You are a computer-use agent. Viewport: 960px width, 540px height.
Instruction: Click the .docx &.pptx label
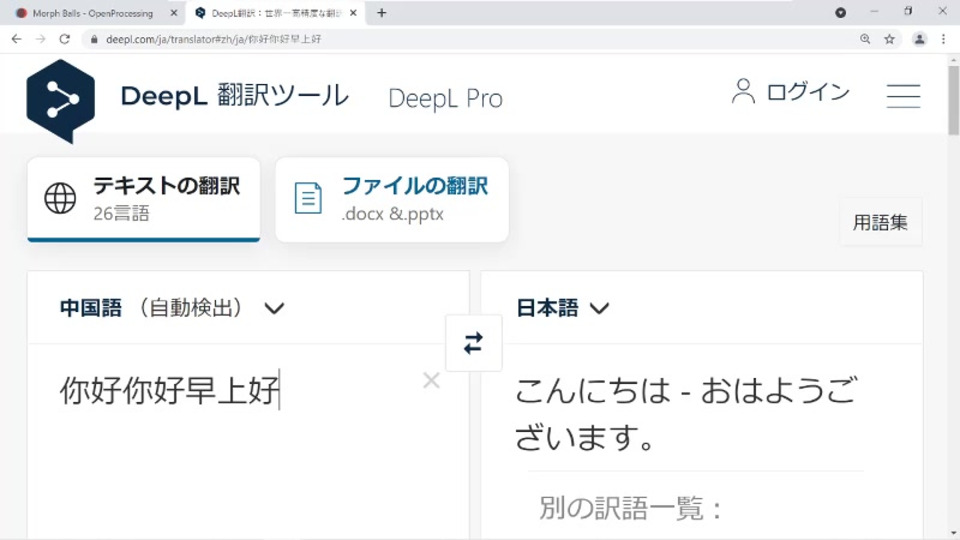[392, 214]
